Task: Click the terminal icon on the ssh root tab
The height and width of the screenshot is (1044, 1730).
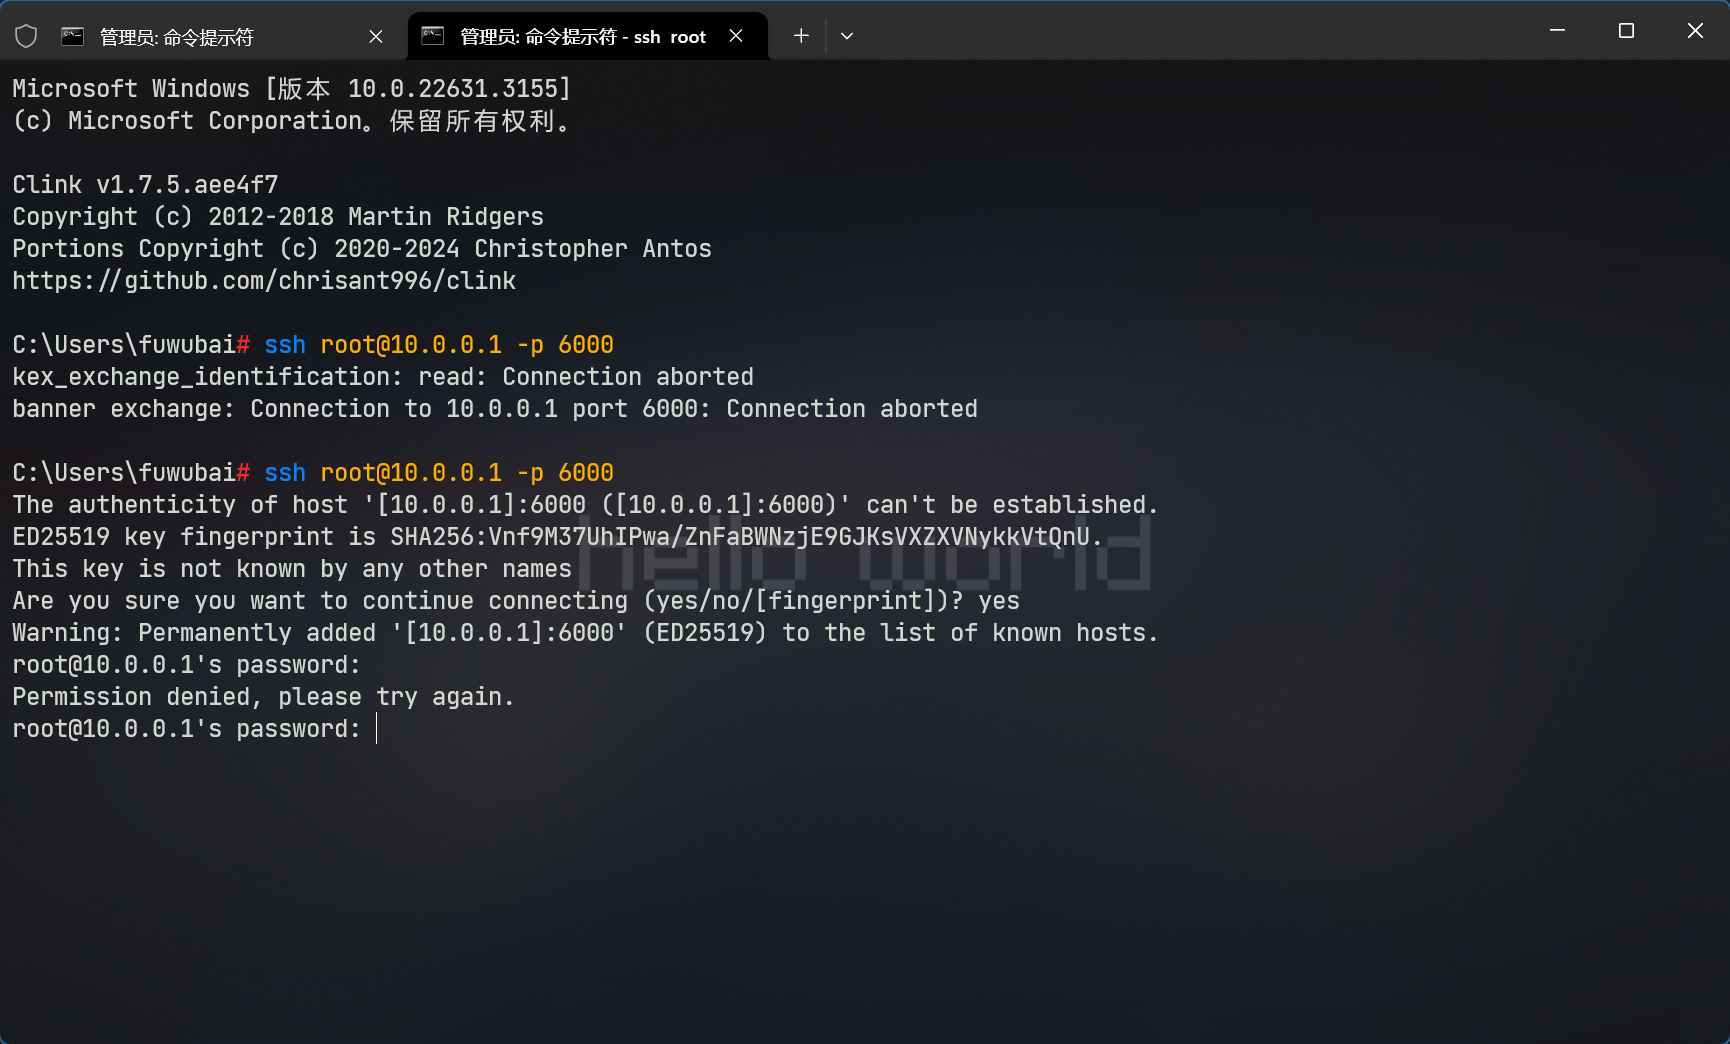Action: click(x=432, y=36)
